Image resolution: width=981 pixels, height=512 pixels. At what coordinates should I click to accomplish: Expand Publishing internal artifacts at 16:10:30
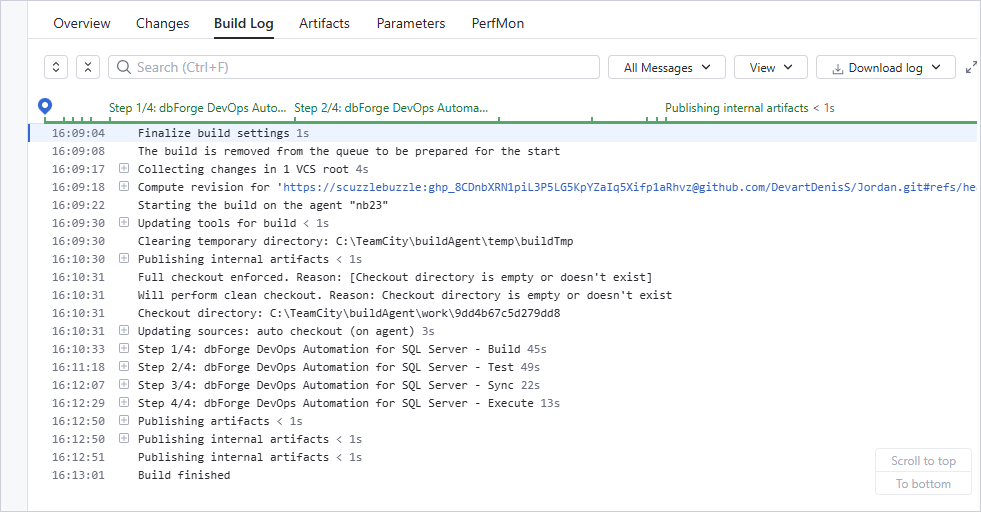tap(124, 259)
